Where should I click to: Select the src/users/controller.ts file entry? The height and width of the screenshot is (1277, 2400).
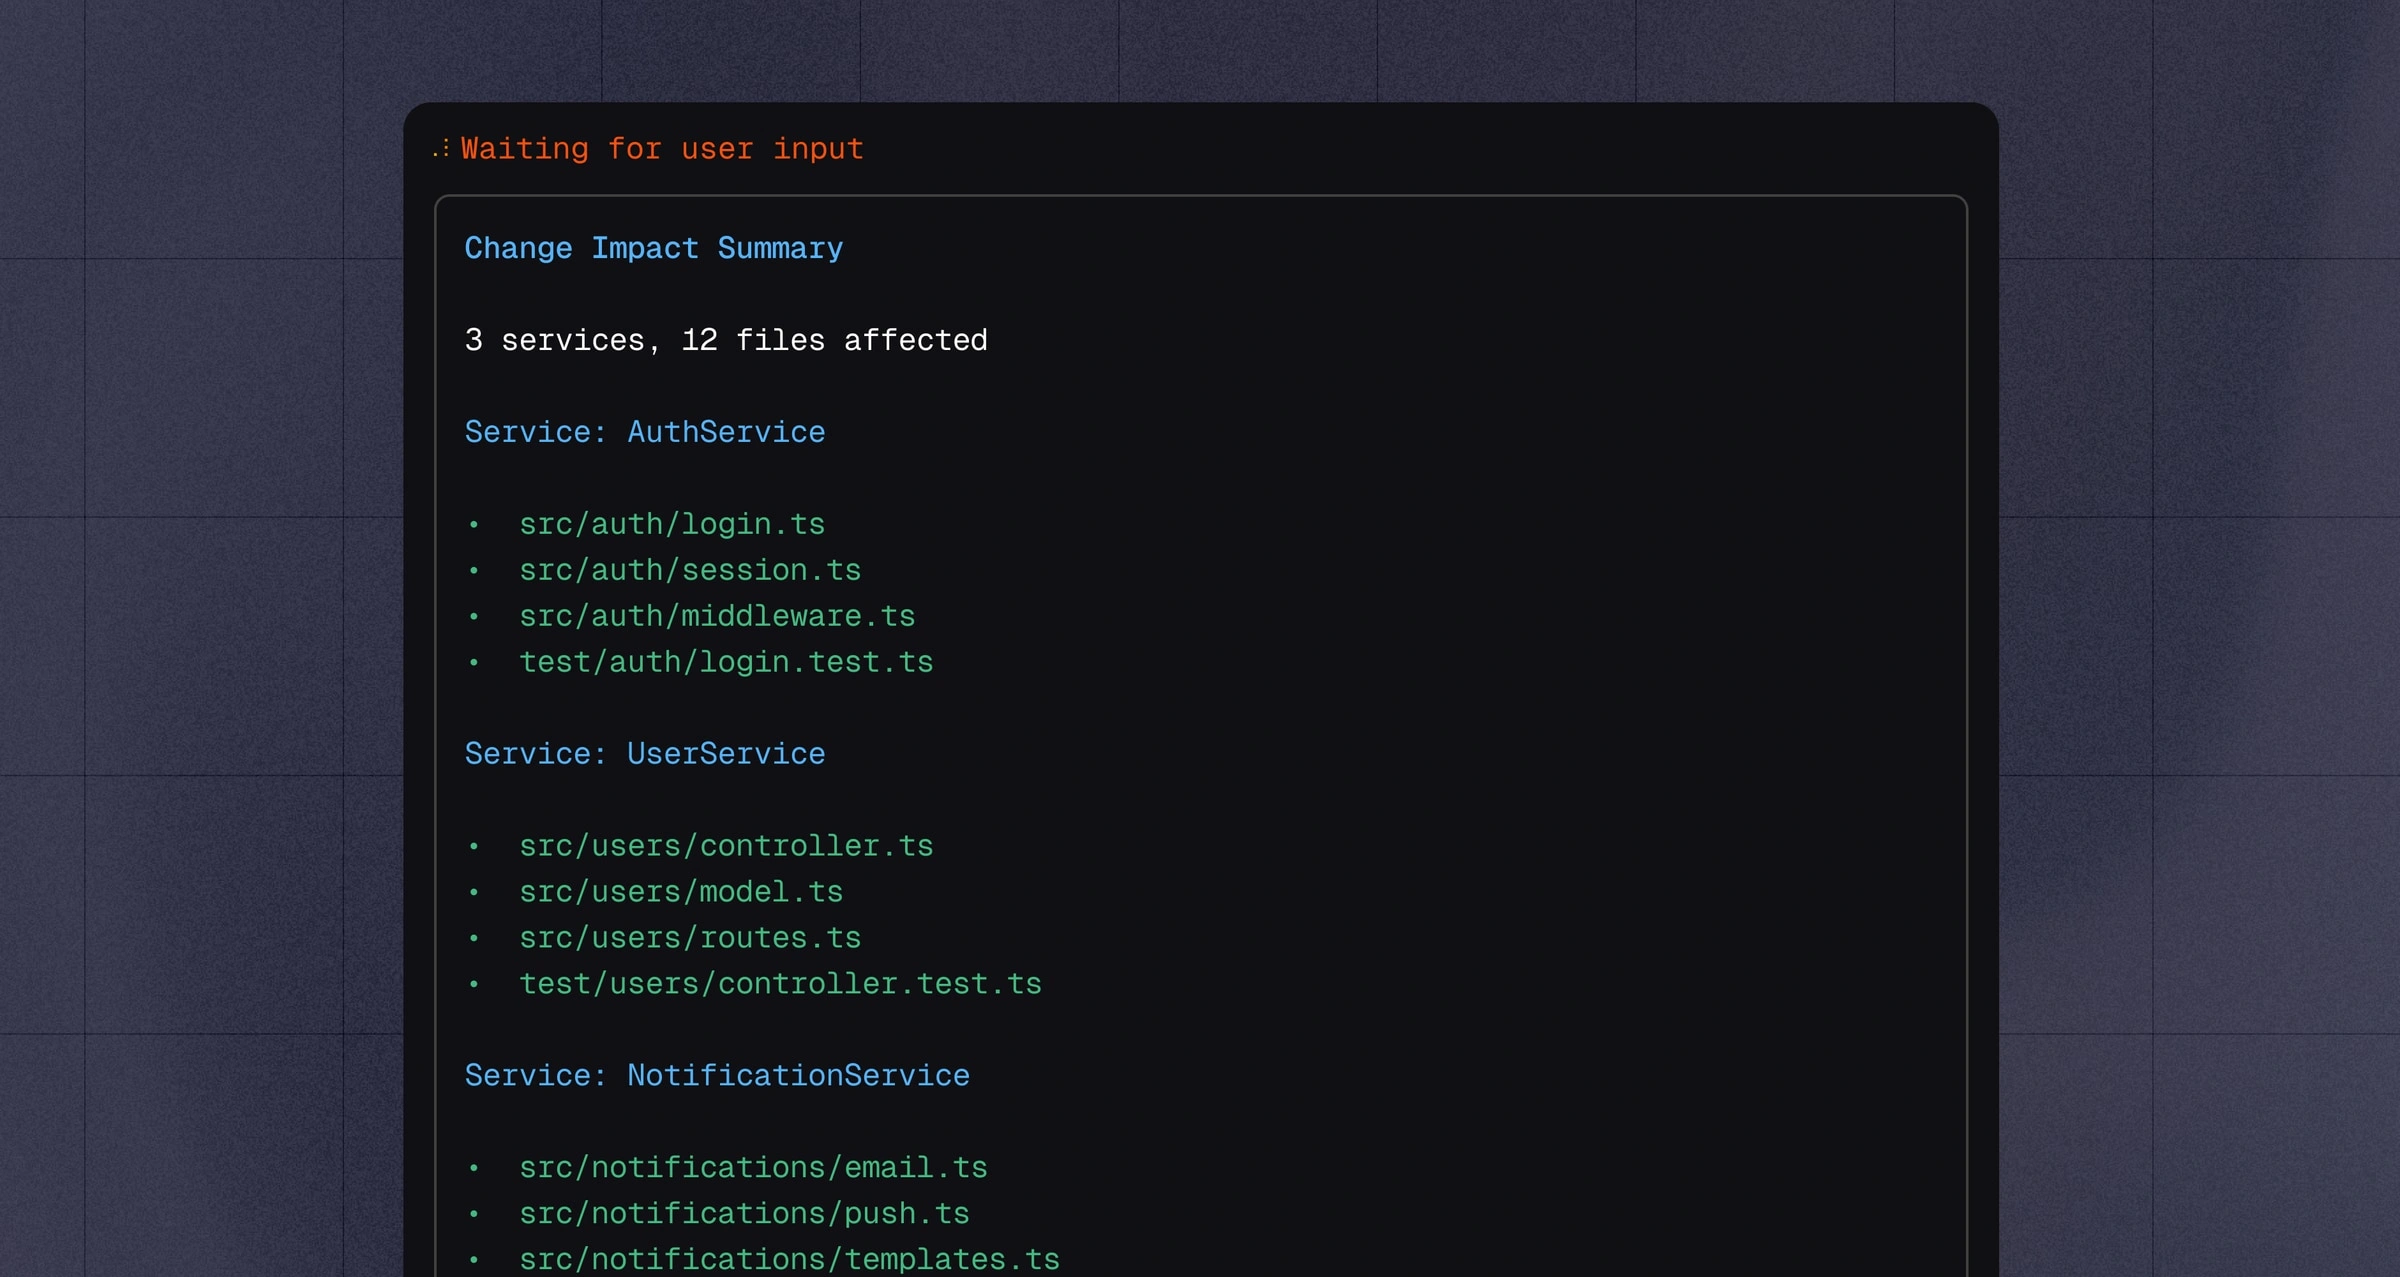pyautogui.click(x=726, y=846)
